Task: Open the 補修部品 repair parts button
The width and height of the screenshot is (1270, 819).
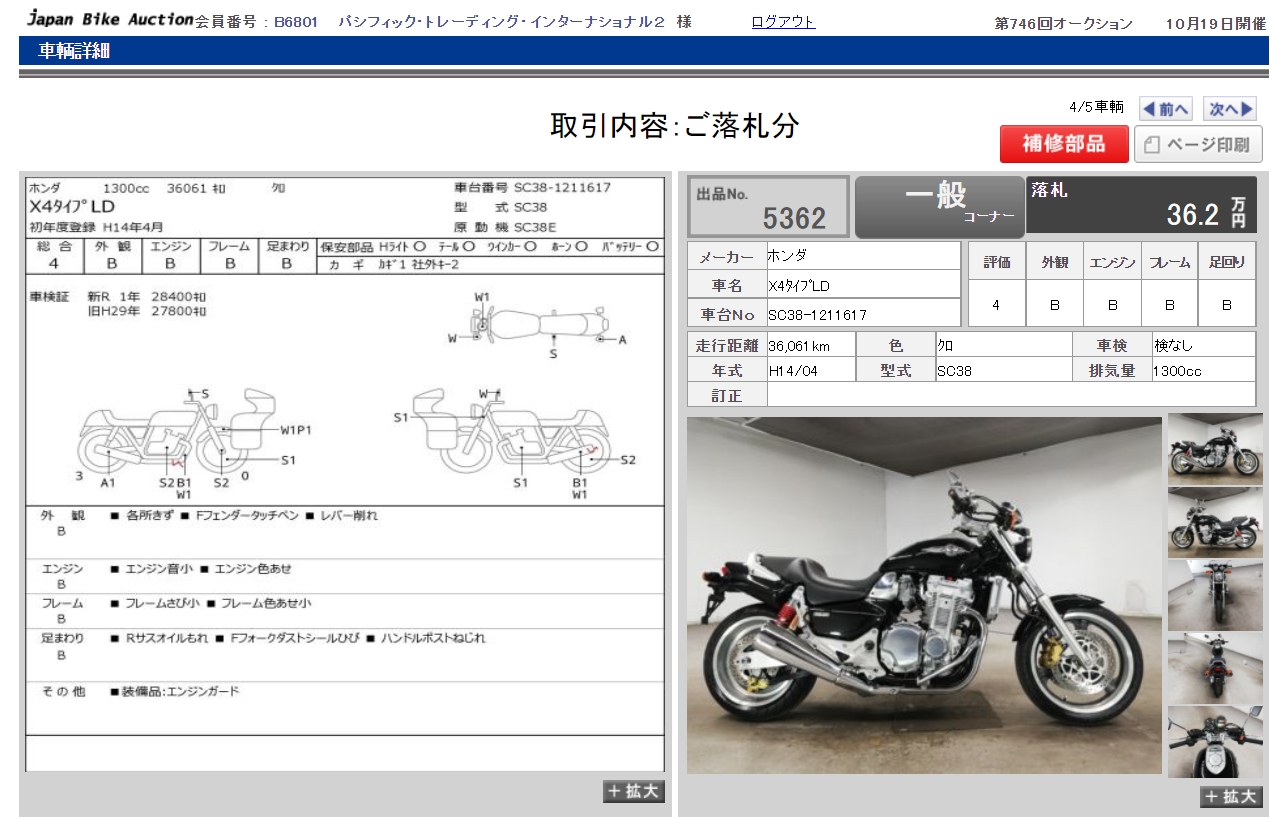Action: [1064, 144]
